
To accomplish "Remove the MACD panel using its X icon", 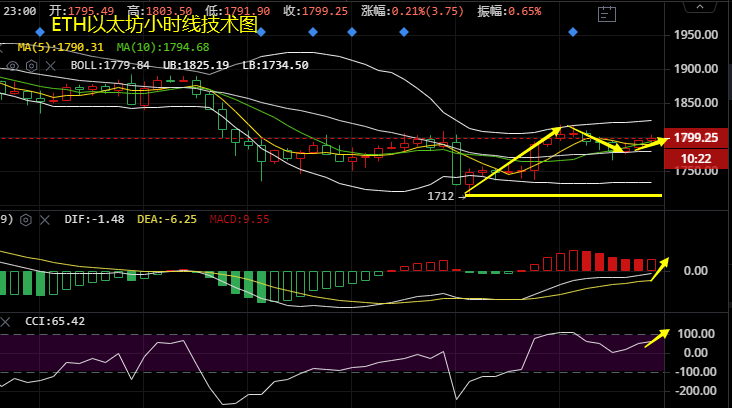I will point(46,219).
